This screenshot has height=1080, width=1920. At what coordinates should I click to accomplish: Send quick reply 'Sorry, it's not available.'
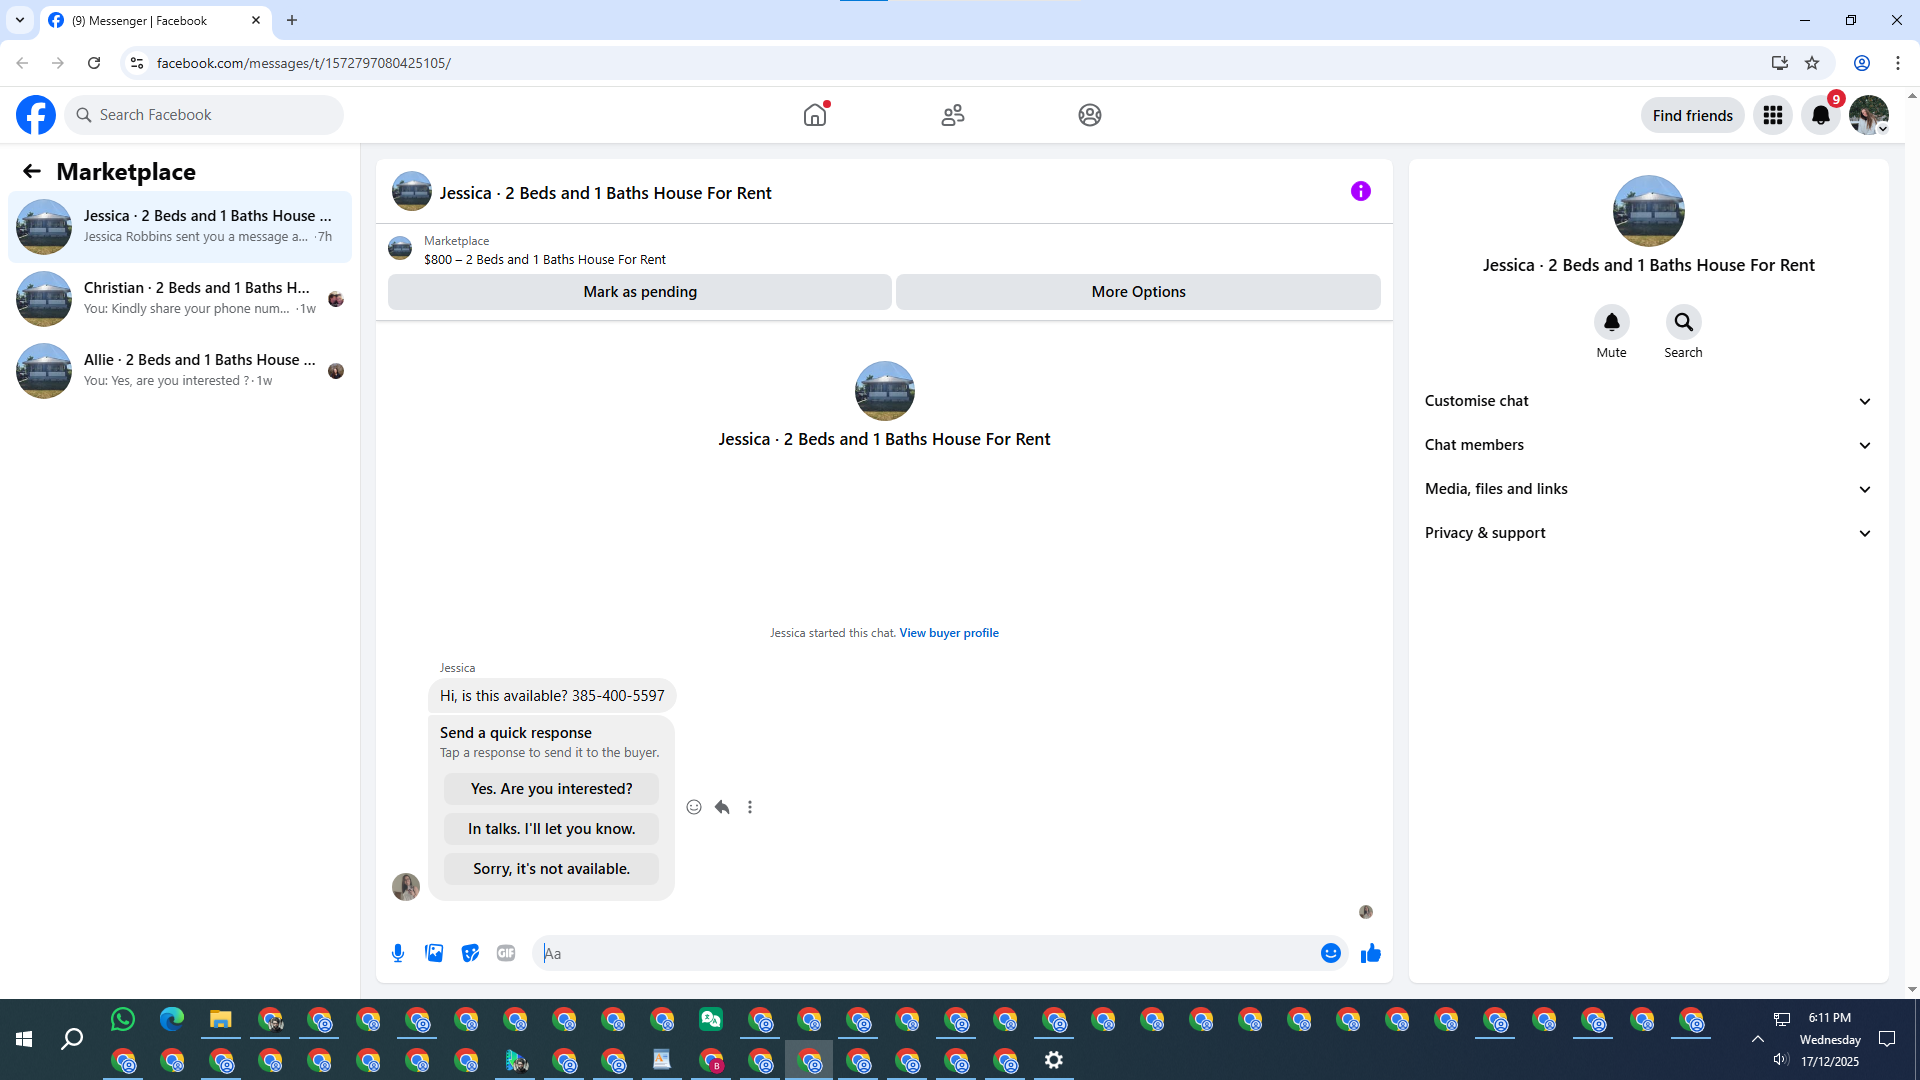[551, 869]
